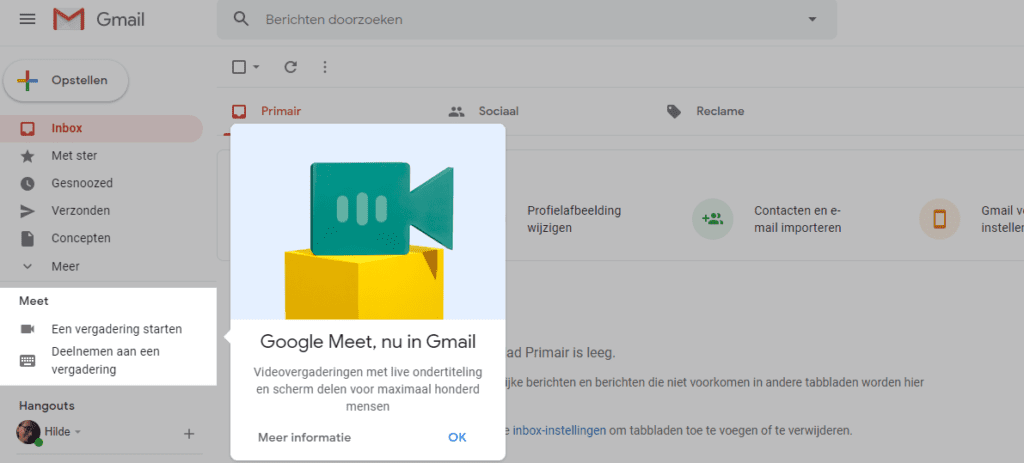Image resolution: width=1024 pixels, height=463 pixels.
Task: Click Een vergadering starten
Action: pyautogui.click(x=117, y=329)
